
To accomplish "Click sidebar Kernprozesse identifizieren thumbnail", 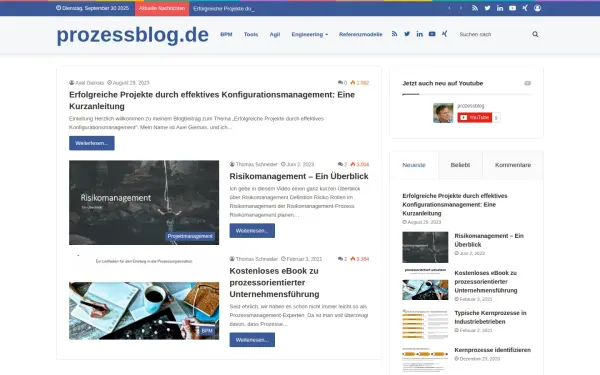I will pyautogui.click(x=425, y=360).
